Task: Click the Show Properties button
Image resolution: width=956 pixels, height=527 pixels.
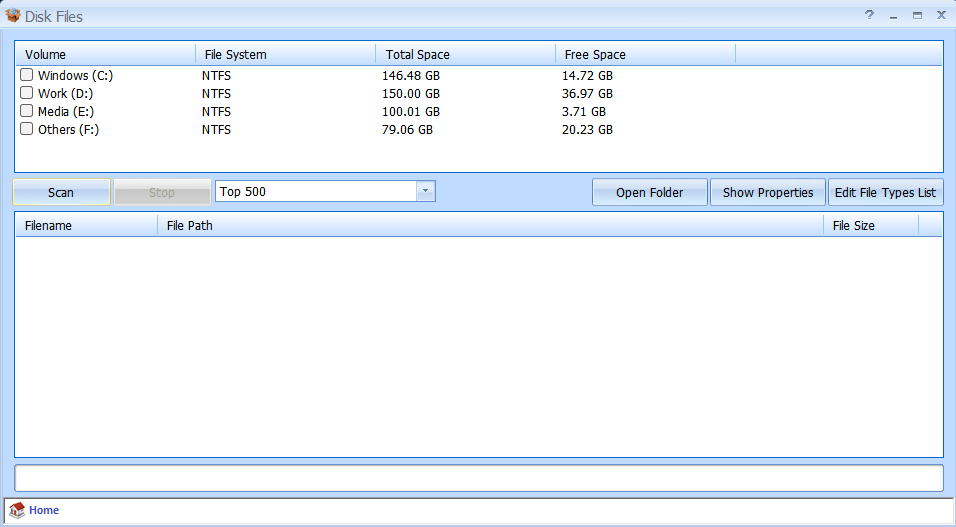Action: click(x=768, y=192)
